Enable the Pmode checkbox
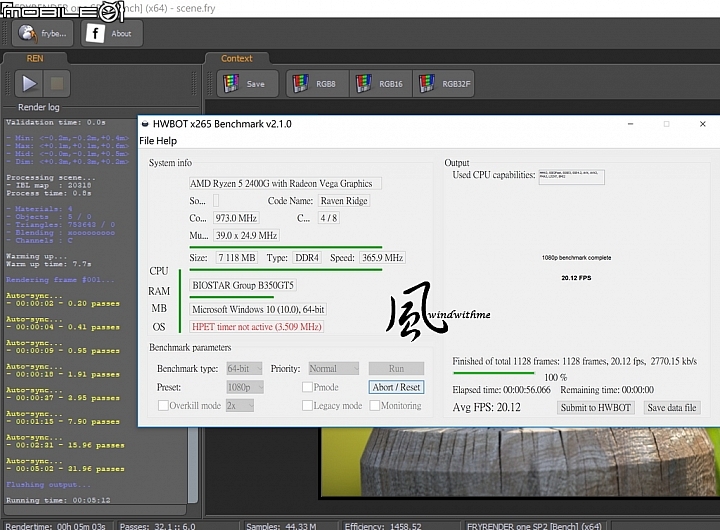Image resolution: width=720 pixels, height=530 pixels. (x=307, y=387)
